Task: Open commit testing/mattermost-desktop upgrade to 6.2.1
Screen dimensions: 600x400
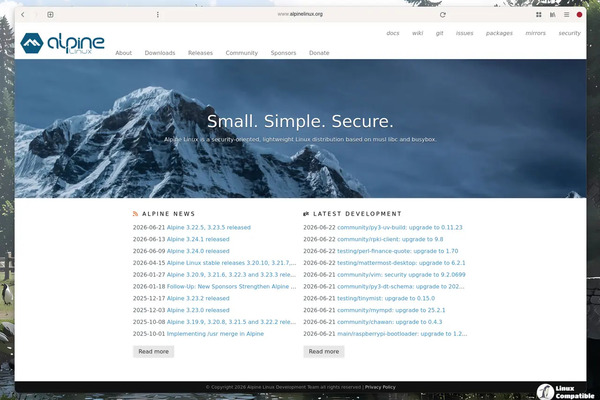Action: click(401, 263)
